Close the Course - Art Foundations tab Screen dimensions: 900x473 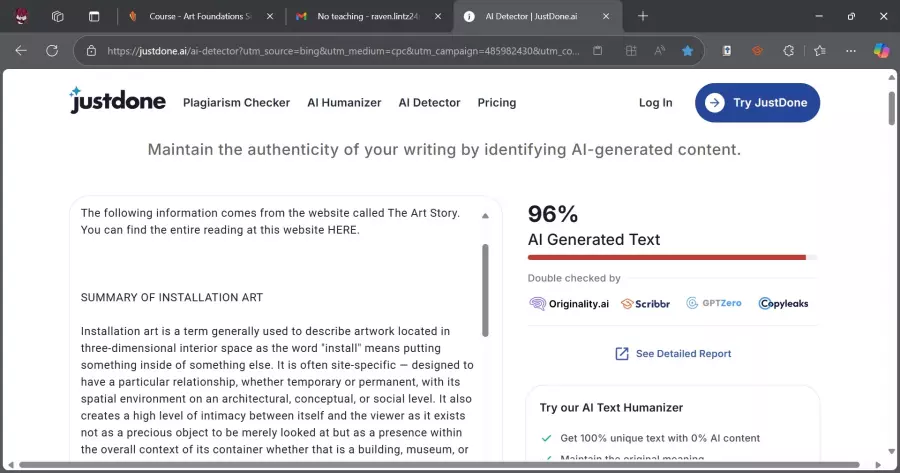tap(270, 16)
